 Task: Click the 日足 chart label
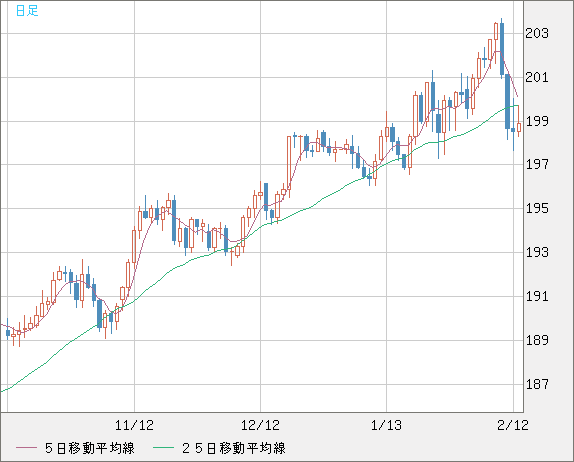pos(27,11)
